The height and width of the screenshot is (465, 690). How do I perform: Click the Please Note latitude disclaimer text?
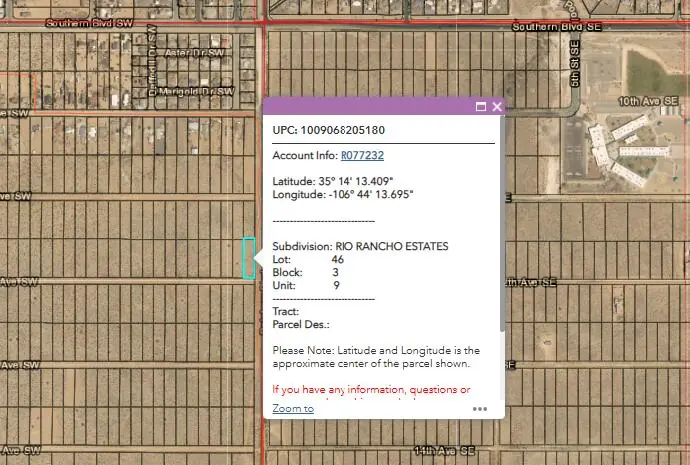(x=376, y=357)
